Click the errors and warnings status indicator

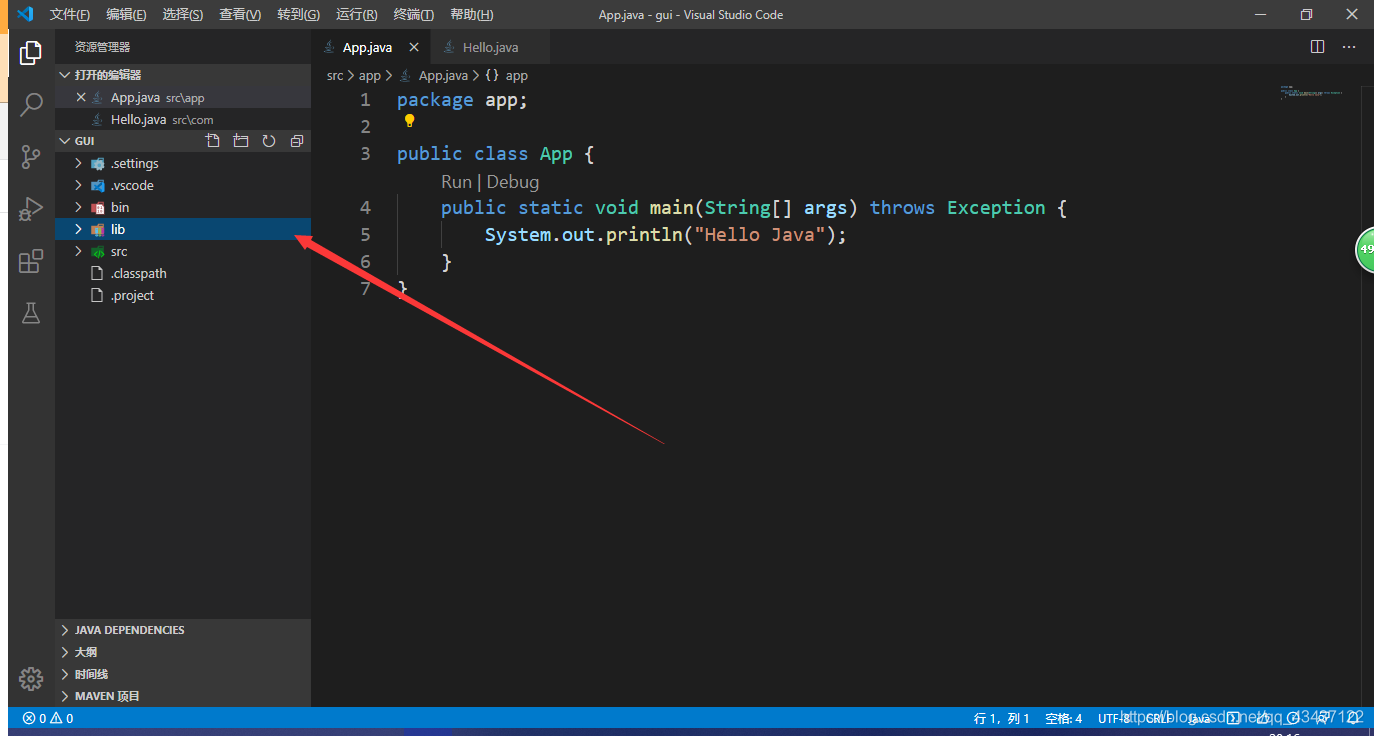(x=47, y=718)
